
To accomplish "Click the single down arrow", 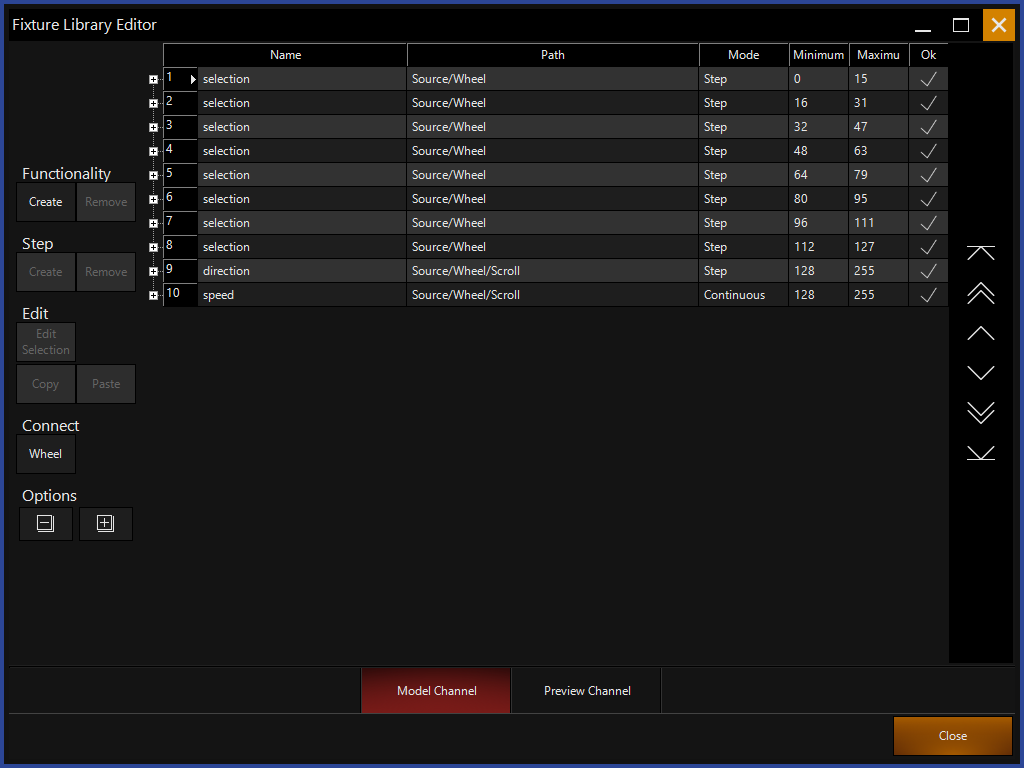I will (x=981, y=373).
